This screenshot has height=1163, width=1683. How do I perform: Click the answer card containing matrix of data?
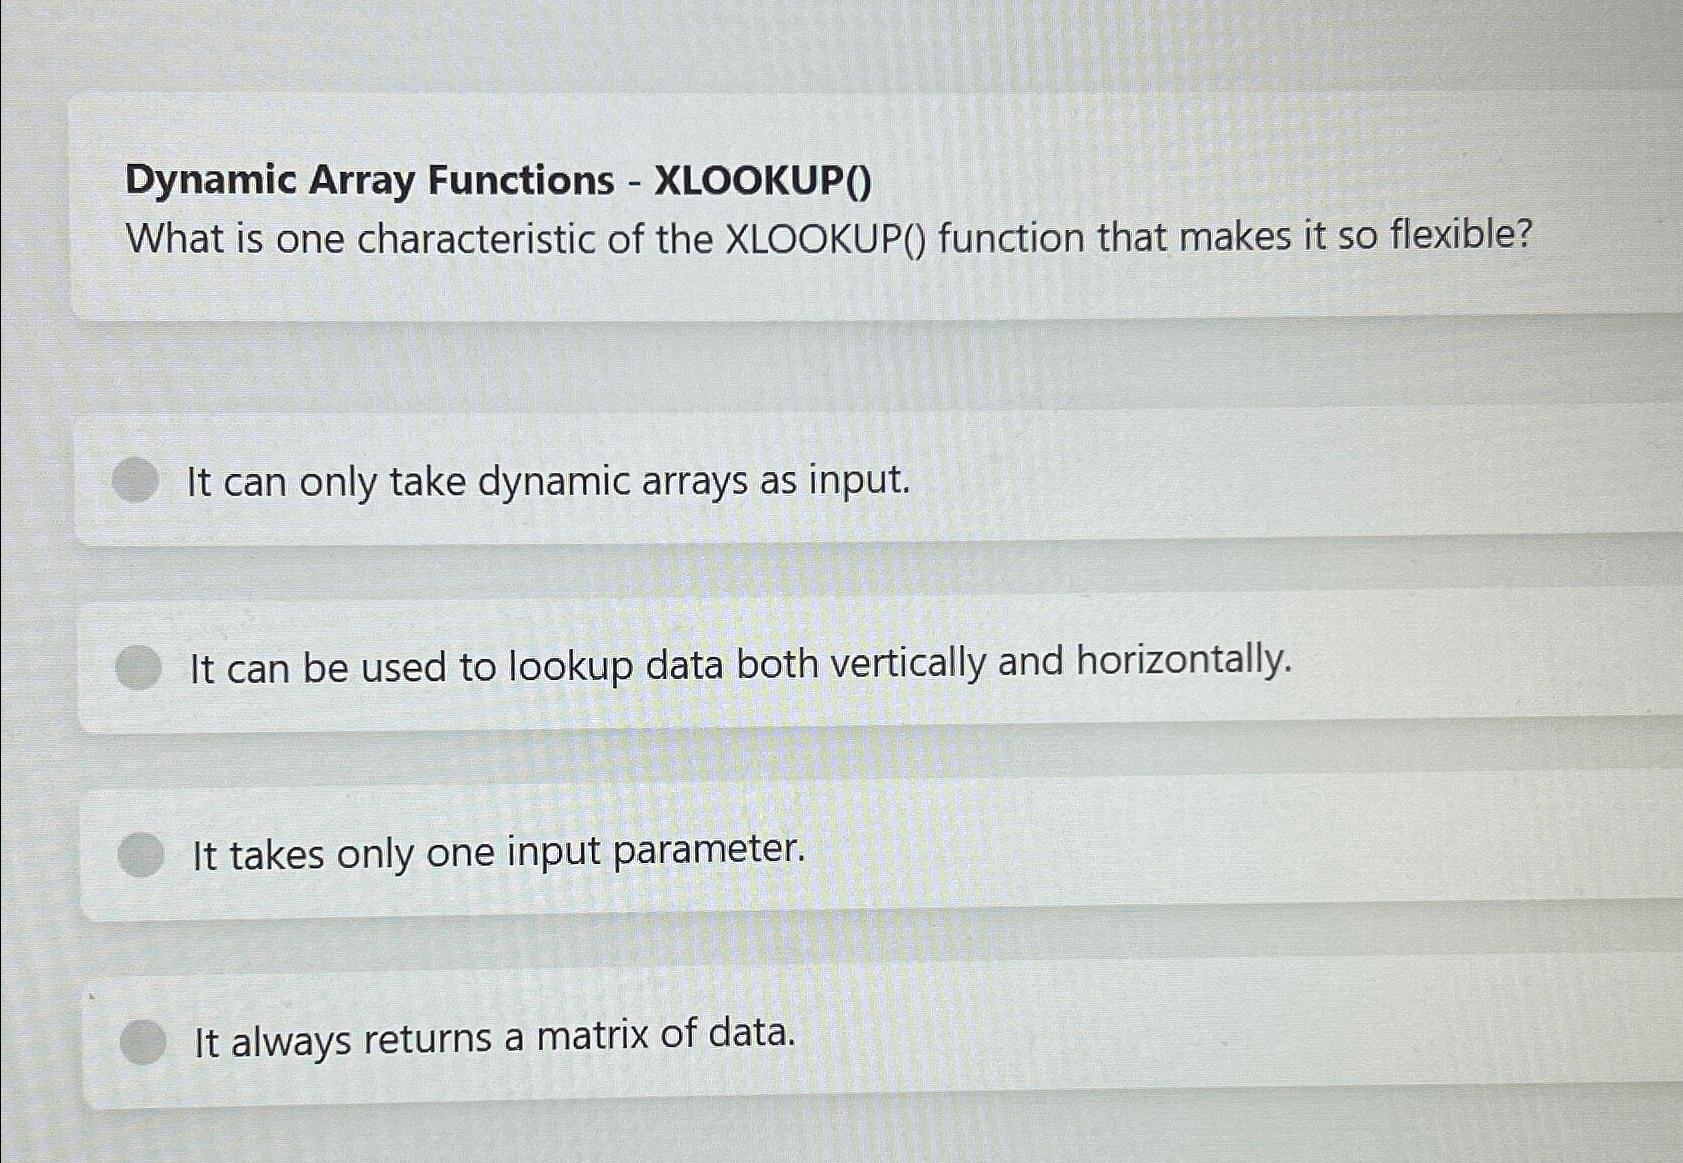coord(494,1038)
